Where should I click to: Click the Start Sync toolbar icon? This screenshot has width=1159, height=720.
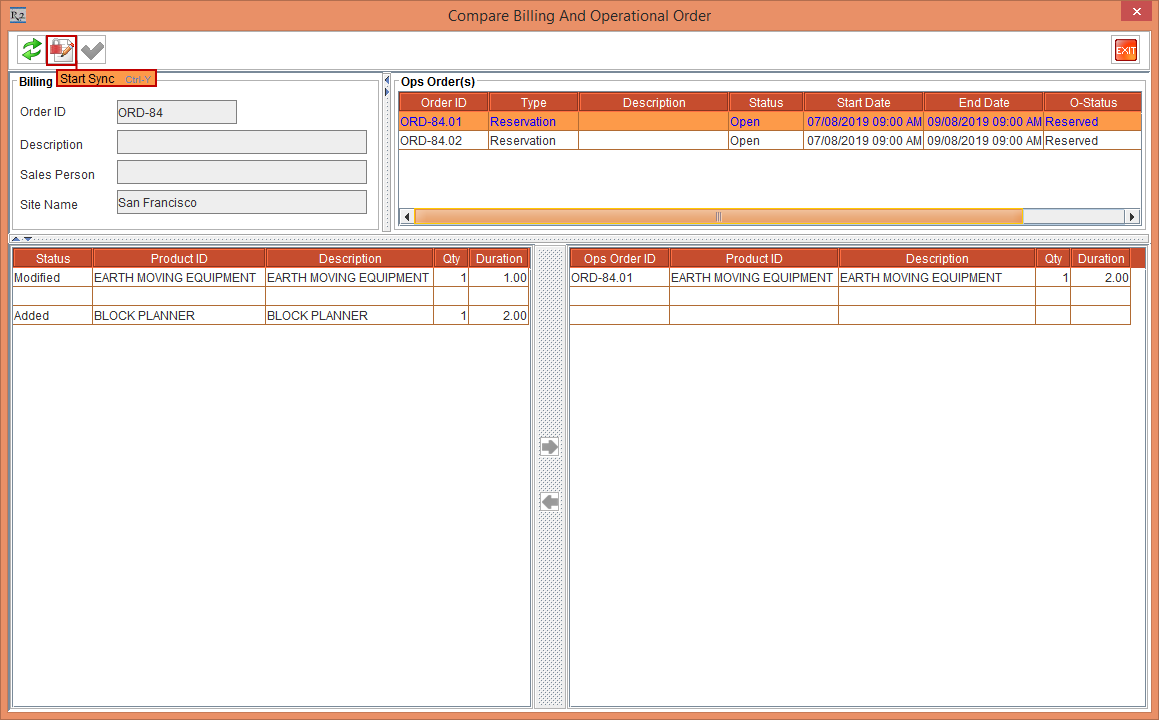pyautogui.click(x=61, y=49)
